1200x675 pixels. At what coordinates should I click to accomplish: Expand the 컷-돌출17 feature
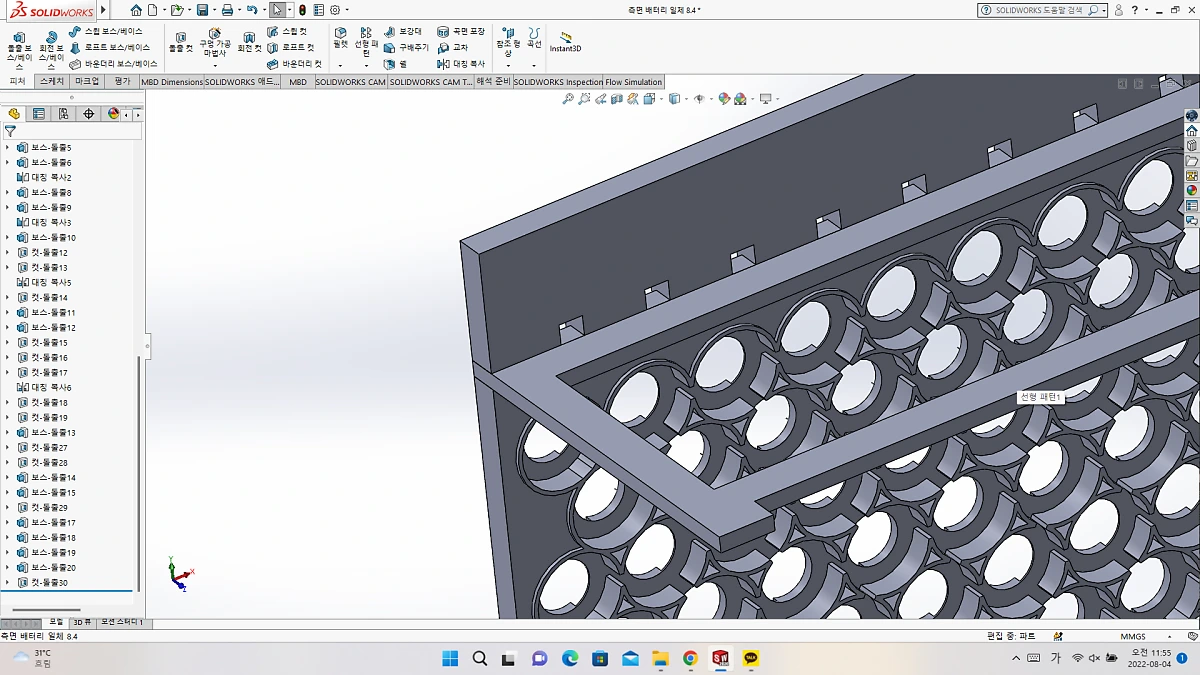coord(8,372)
